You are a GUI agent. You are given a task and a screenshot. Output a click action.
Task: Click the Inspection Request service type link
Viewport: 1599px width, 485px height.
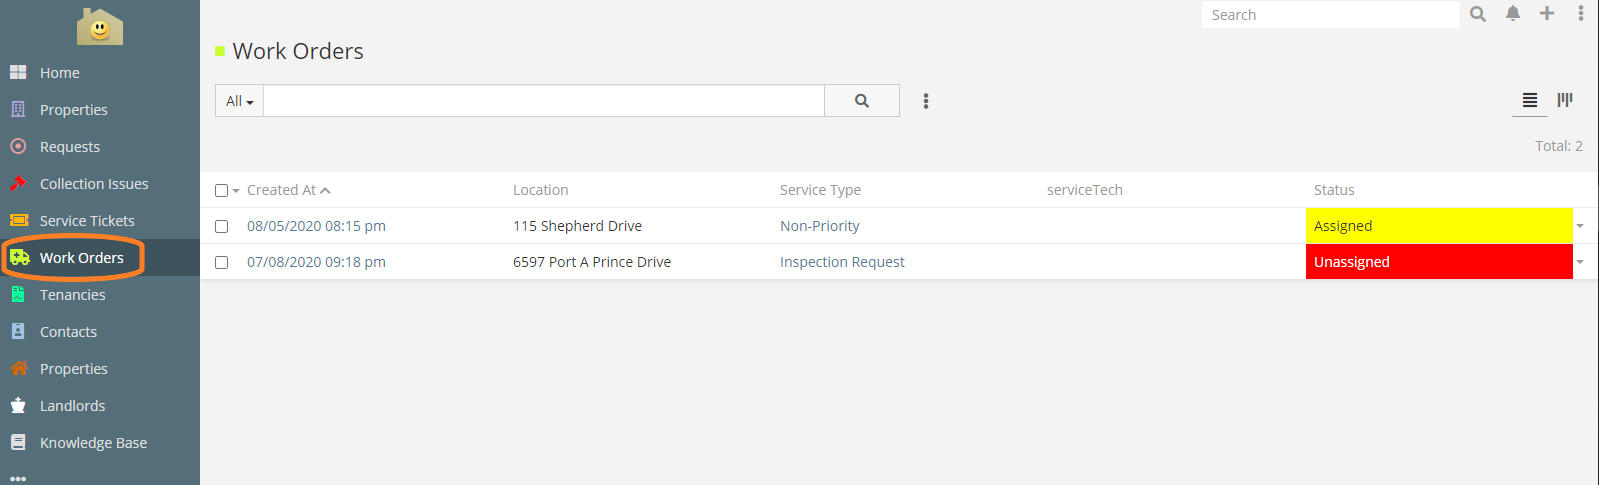point(842,262)
